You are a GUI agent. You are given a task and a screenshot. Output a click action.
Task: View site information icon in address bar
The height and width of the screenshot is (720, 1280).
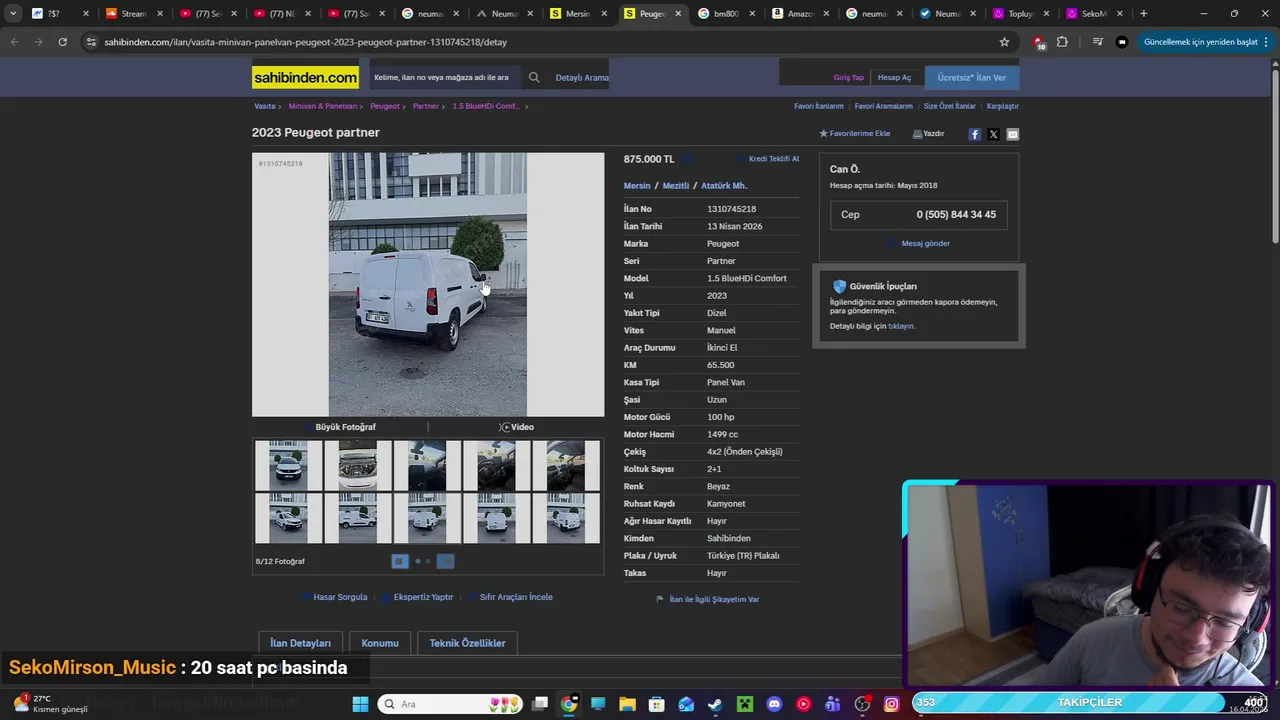pyautogui.click(x=91, y=42)
